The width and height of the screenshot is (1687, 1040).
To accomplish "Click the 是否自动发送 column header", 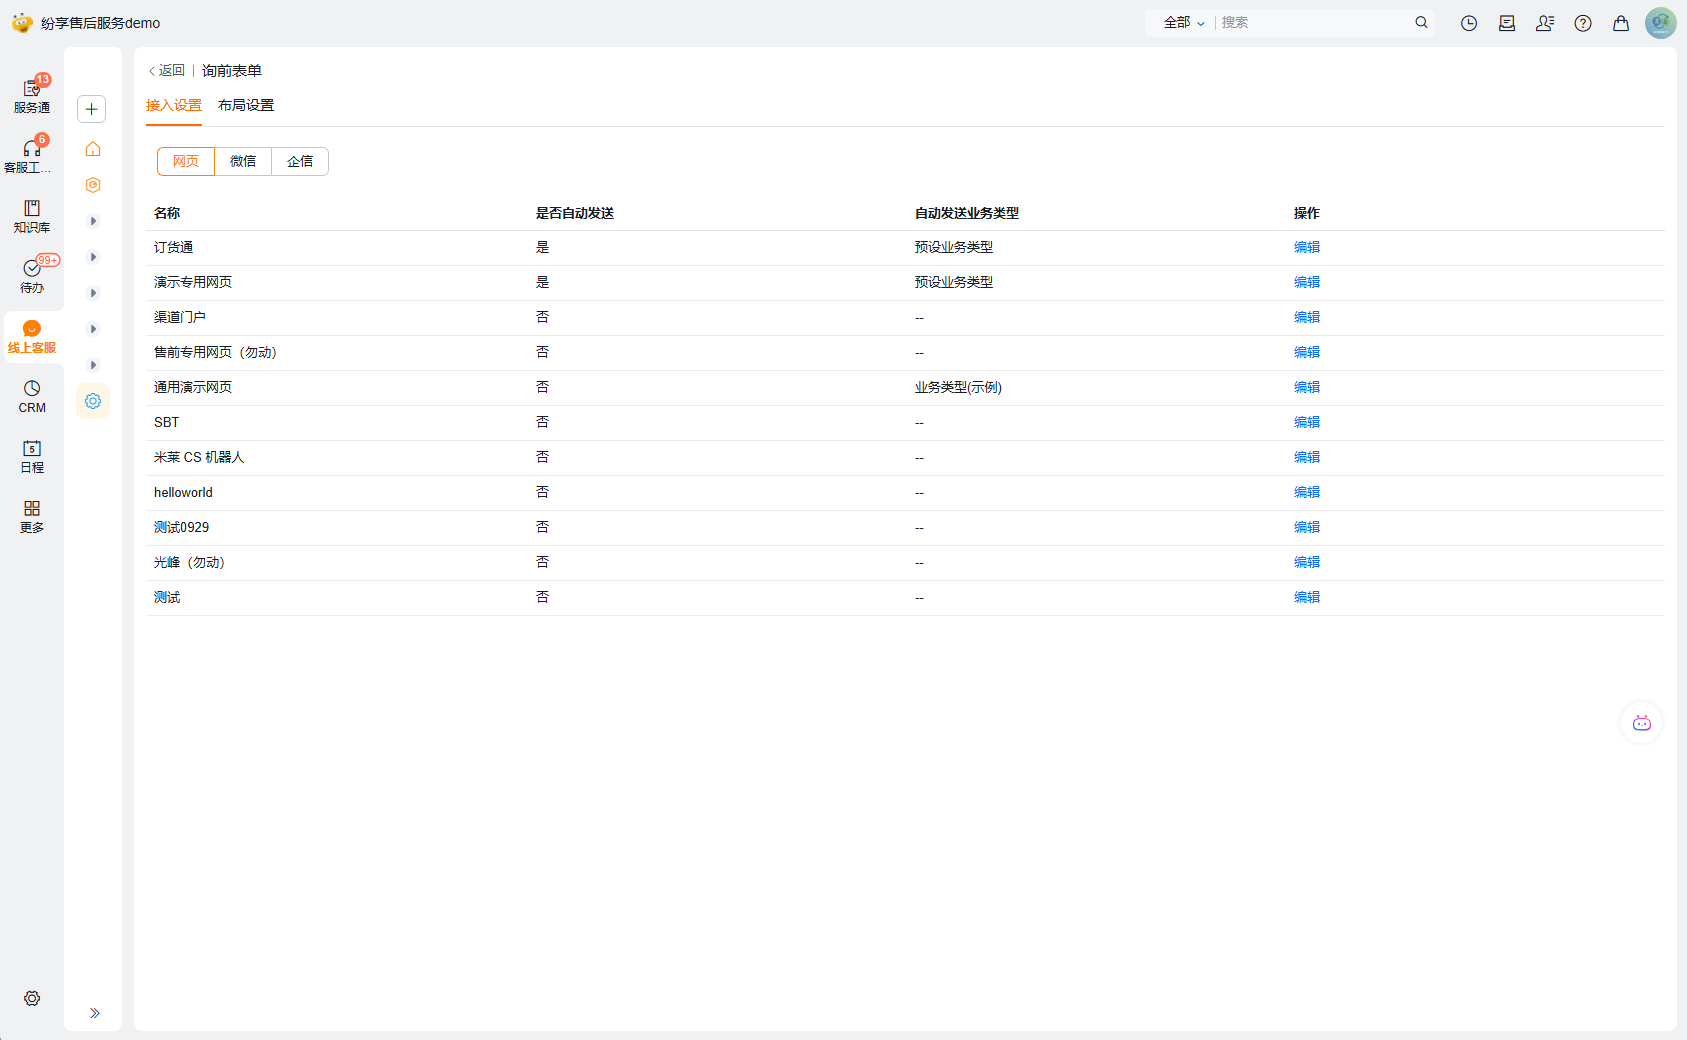I will click(x=575, y=213).
